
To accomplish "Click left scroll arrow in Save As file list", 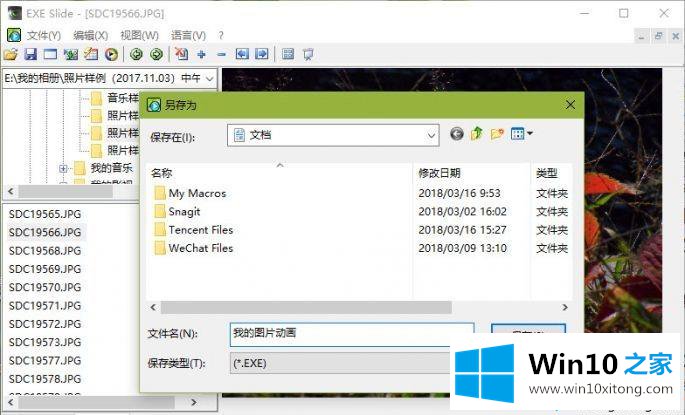I will tap(153, 308).
